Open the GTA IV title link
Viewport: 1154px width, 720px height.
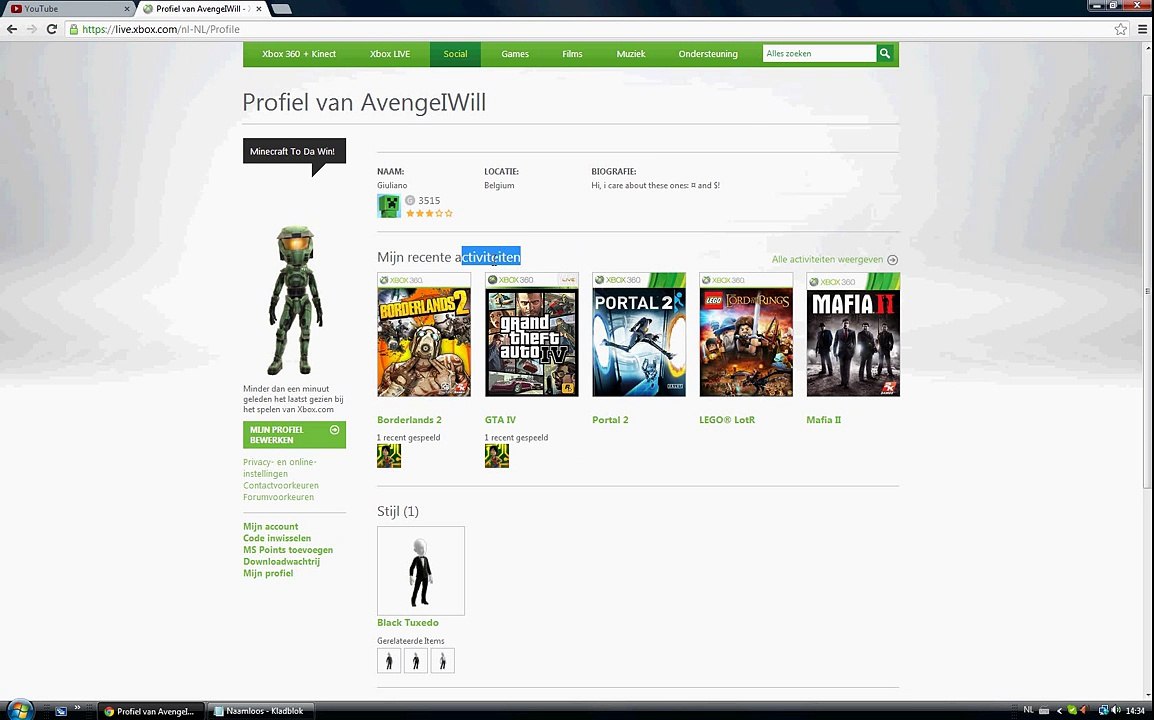click(x=500, y=420)
